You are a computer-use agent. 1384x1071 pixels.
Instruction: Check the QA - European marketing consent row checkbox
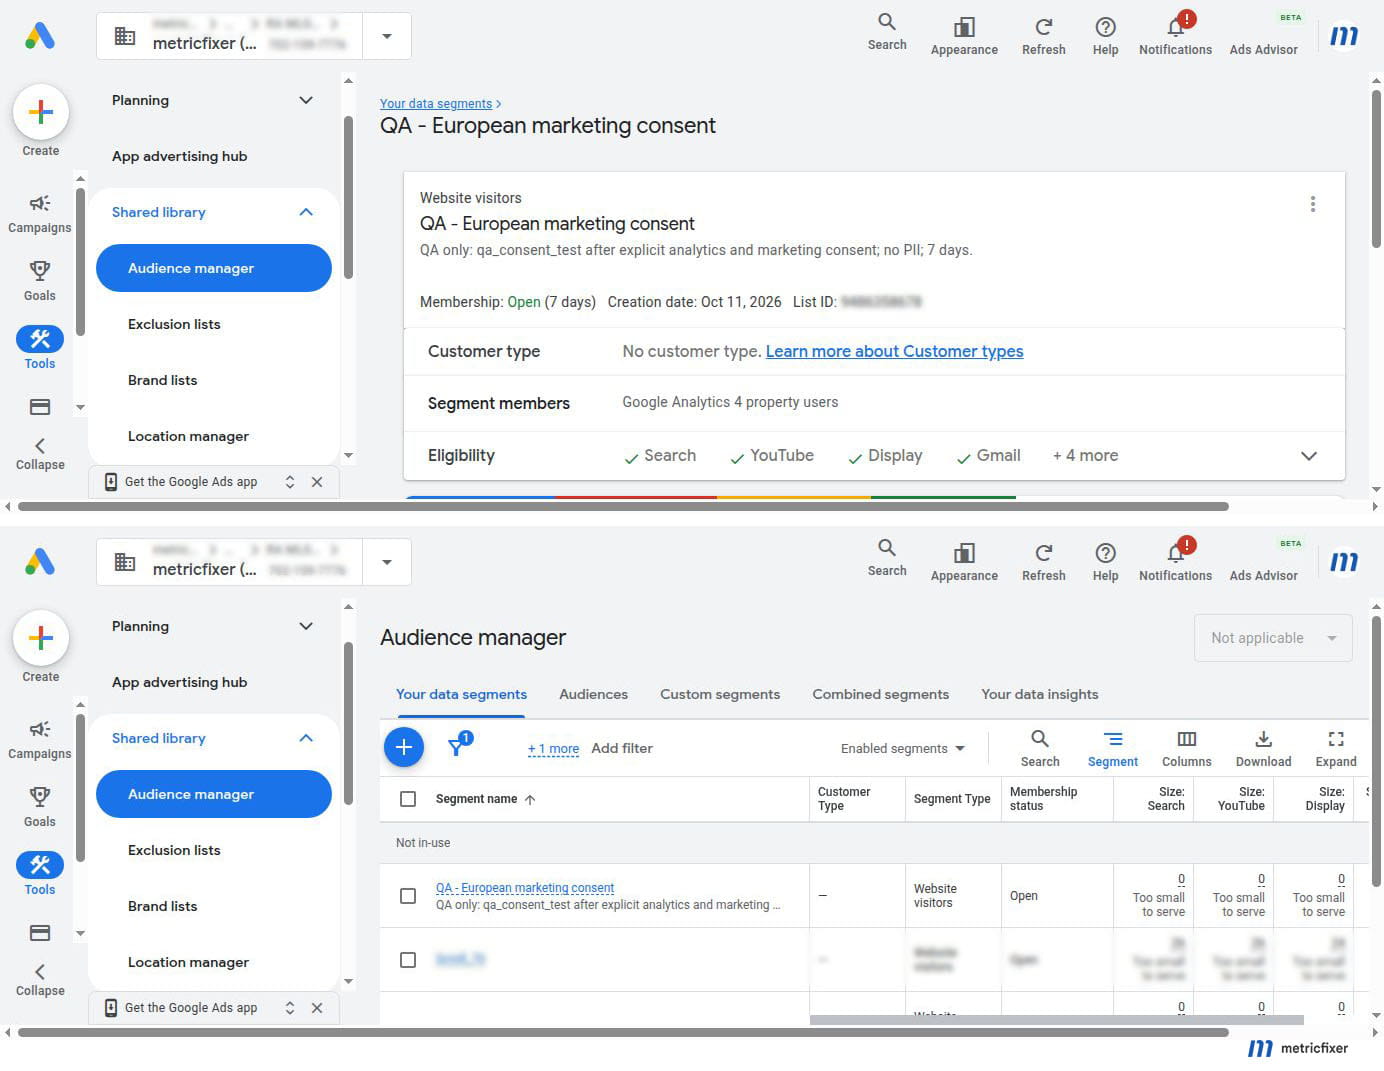coord(408,896)
